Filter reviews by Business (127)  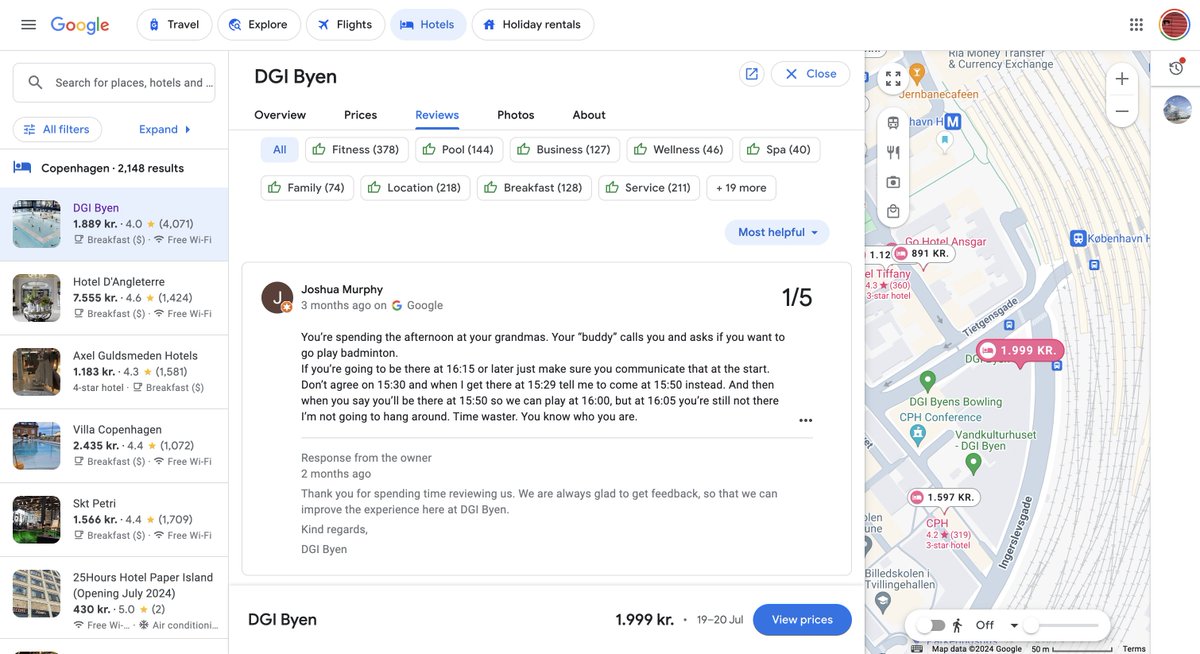point(564,150)
